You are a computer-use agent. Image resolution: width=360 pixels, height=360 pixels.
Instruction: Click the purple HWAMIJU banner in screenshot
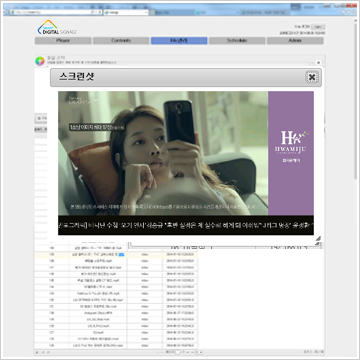tap(291, 153)
